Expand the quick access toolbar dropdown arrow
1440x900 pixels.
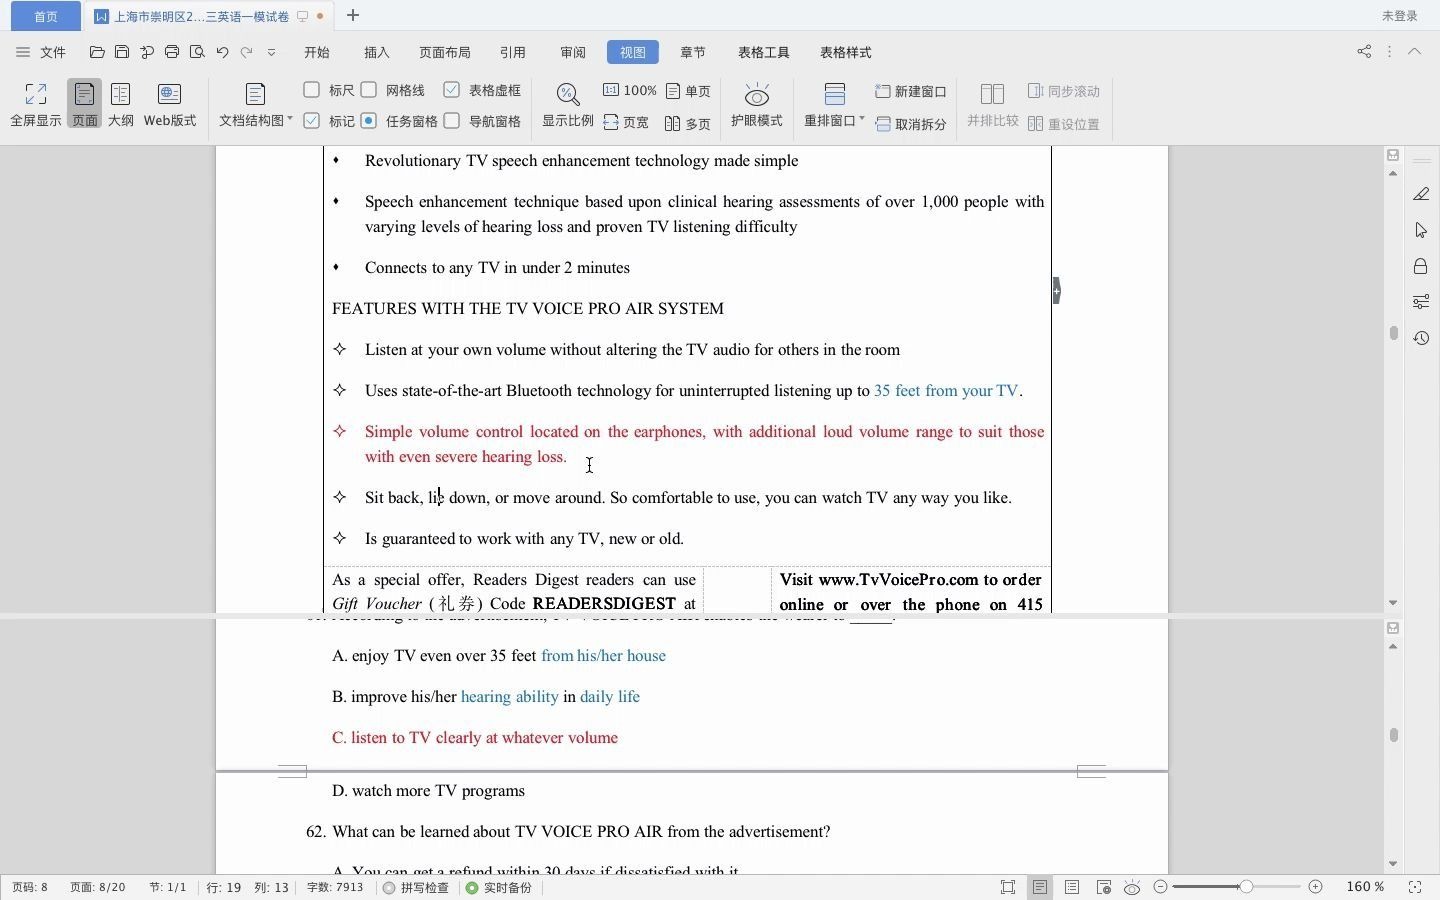(x=271, y=52)
